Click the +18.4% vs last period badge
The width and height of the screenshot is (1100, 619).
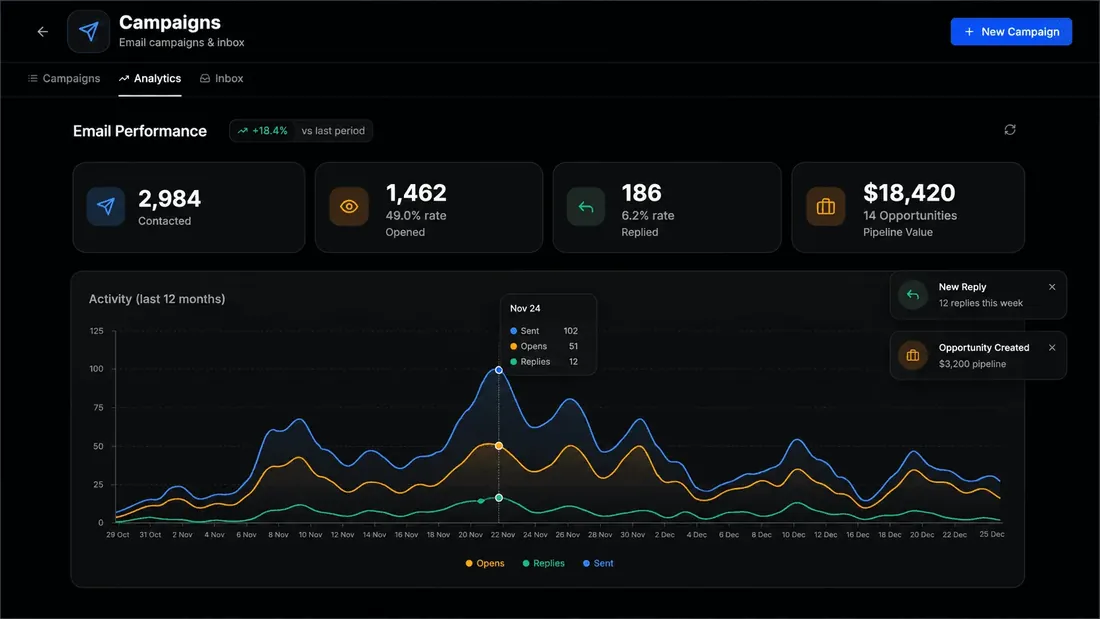(x=301, y=131)
